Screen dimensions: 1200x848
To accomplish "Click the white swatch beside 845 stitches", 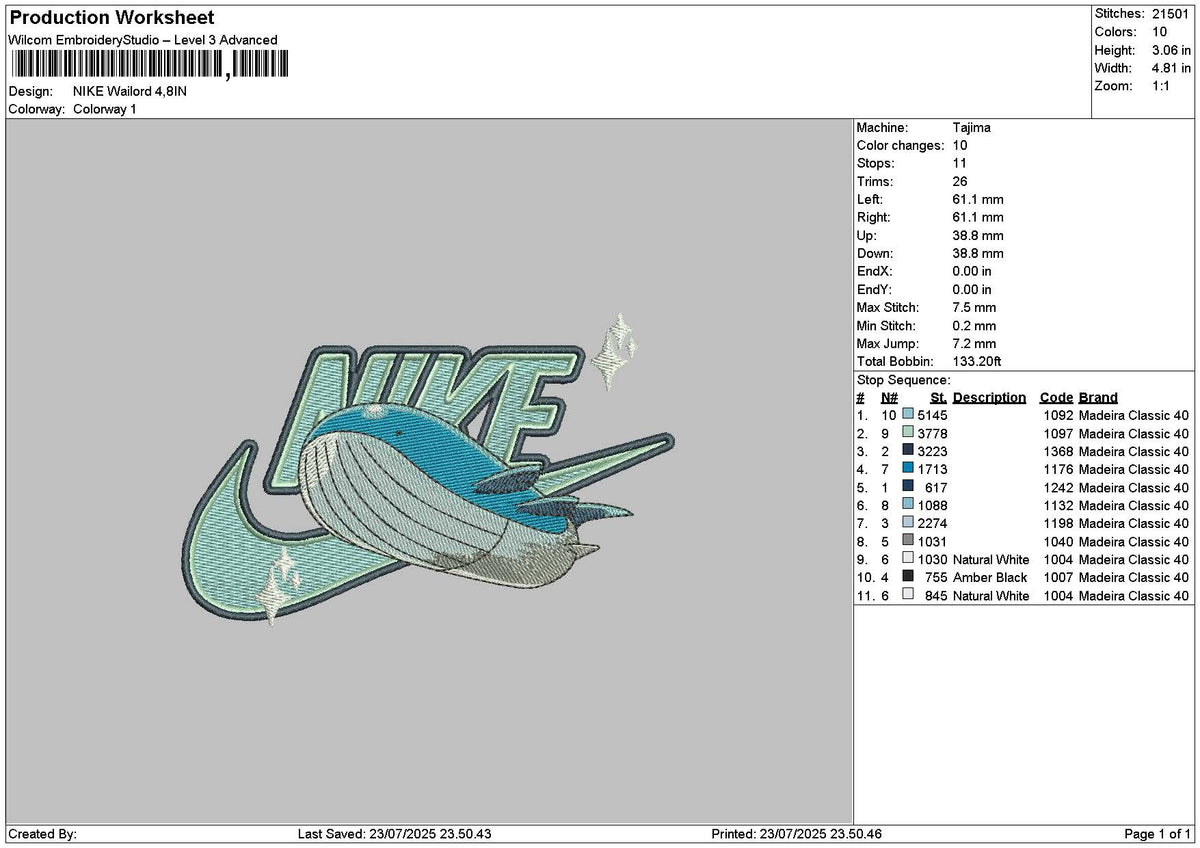I will pos(908,594).
